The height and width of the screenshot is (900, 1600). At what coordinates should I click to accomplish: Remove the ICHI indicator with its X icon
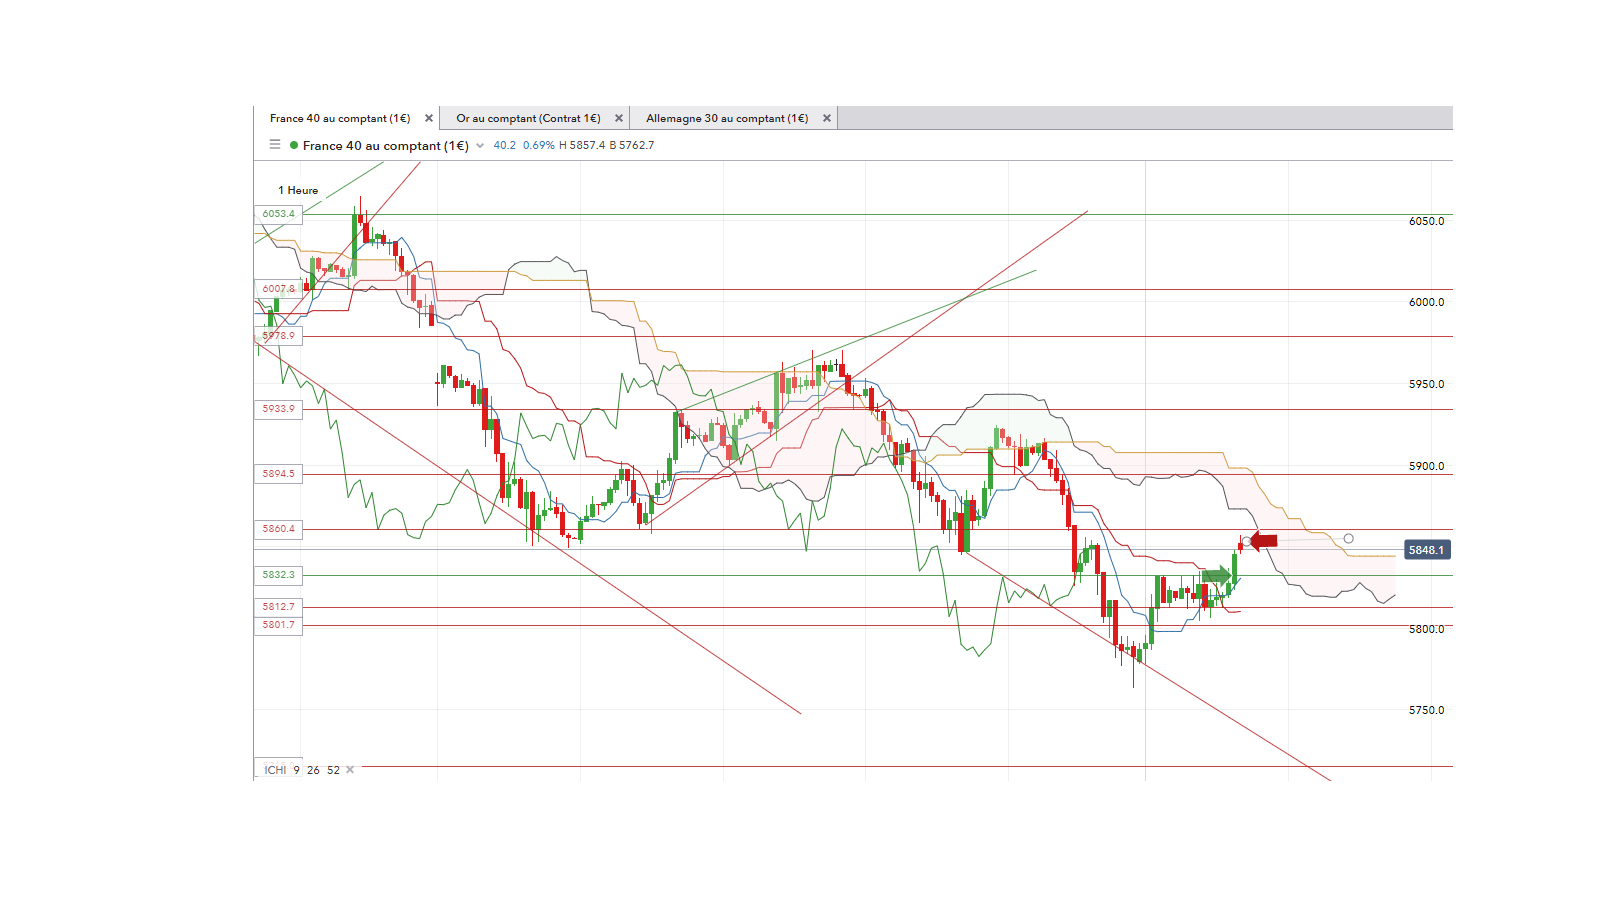[x=350, y=770]
